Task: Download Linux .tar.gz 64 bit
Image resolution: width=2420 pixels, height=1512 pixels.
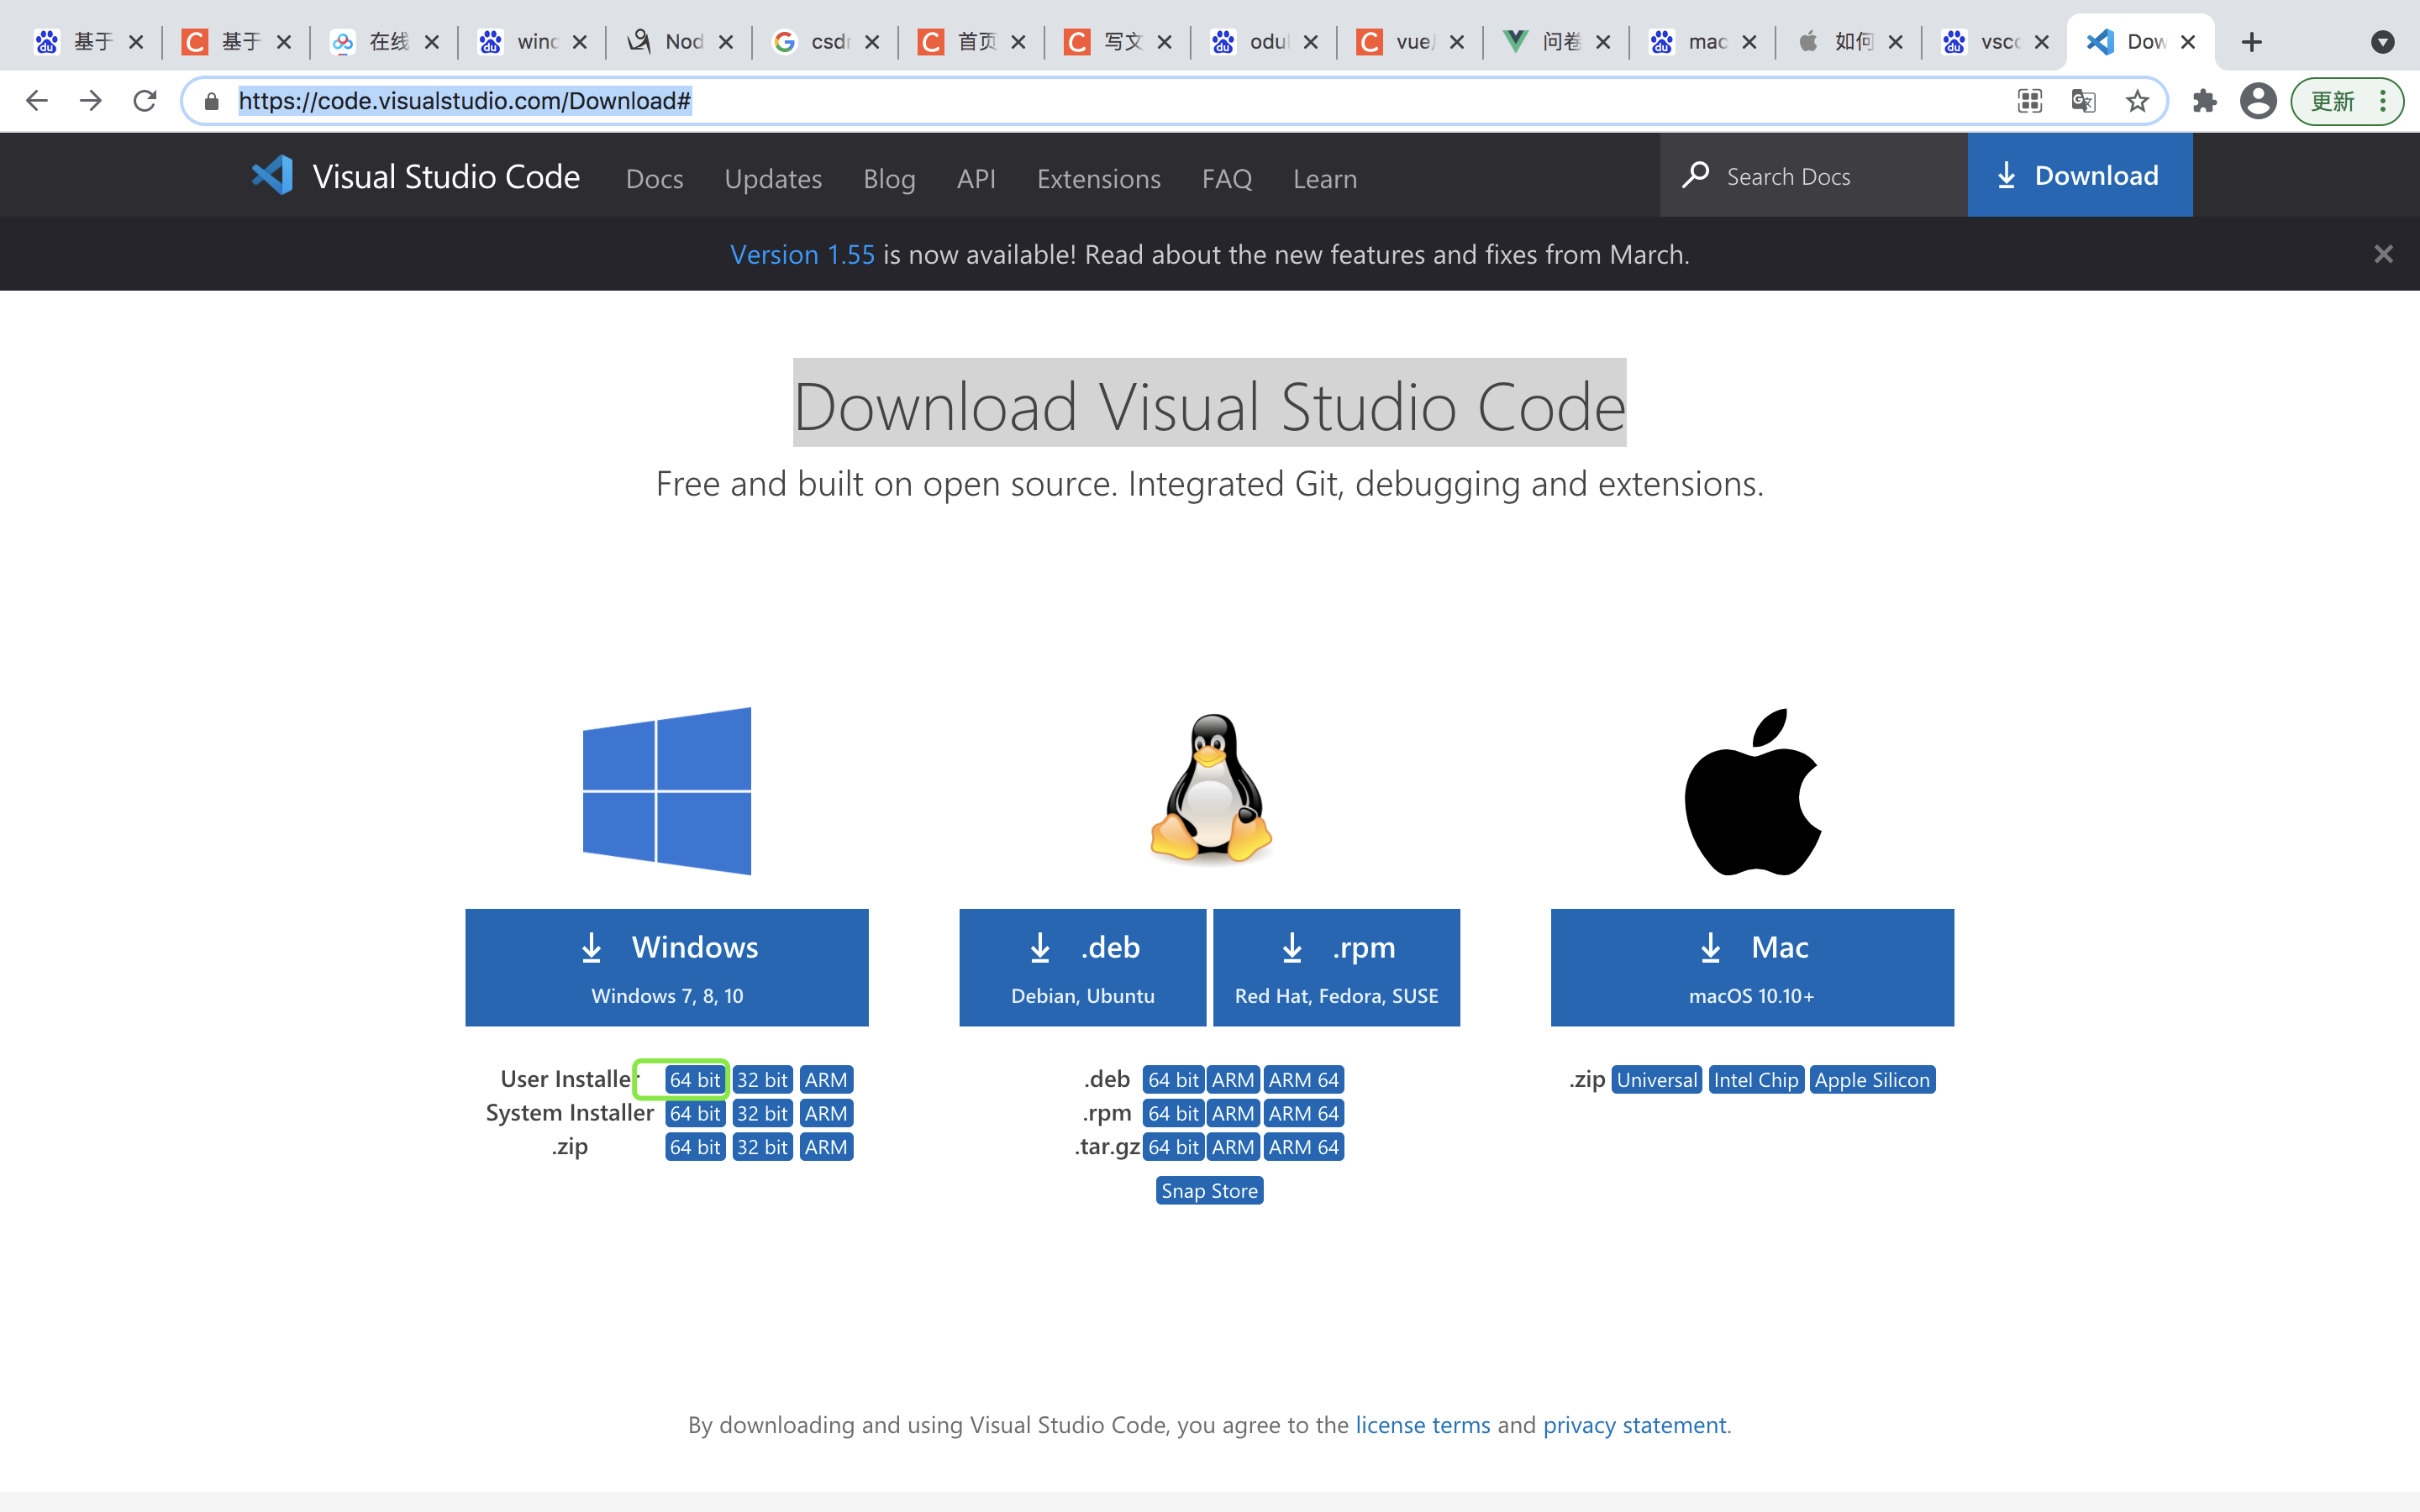Action: [x=1173, y=1147]
